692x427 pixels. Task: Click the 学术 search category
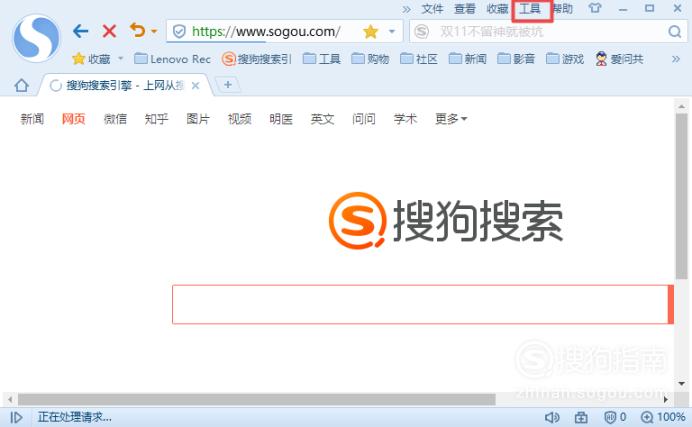pyautogui.click(x=405, y=119)
